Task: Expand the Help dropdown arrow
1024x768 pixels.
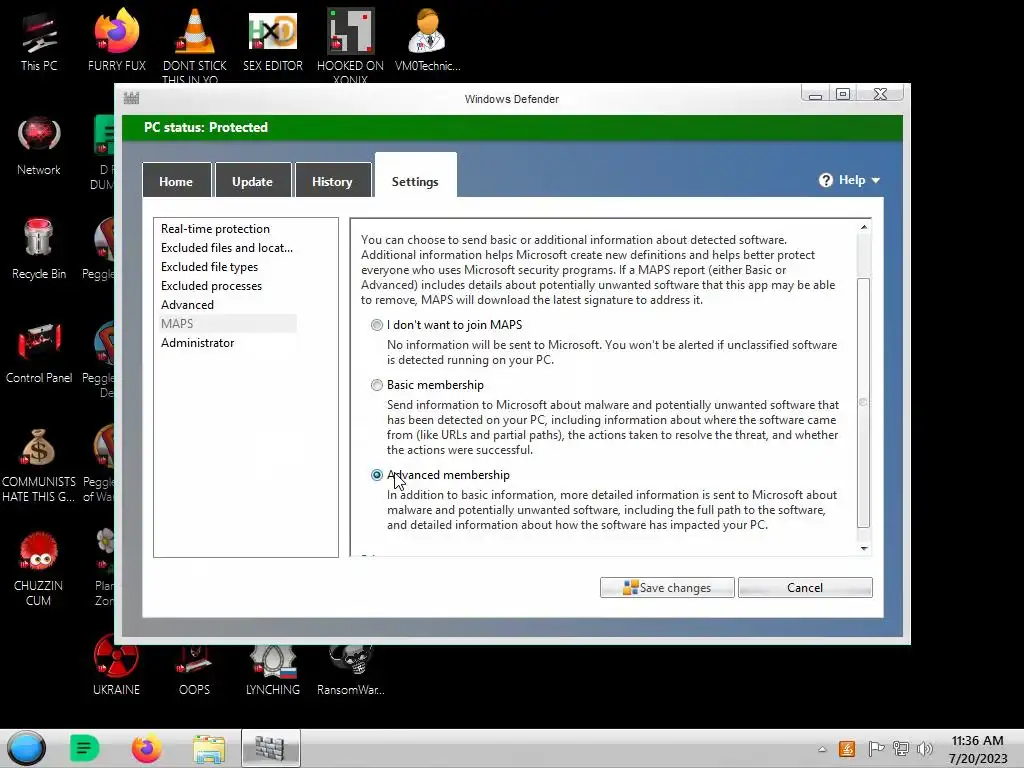Action: (x=876, y=180)
